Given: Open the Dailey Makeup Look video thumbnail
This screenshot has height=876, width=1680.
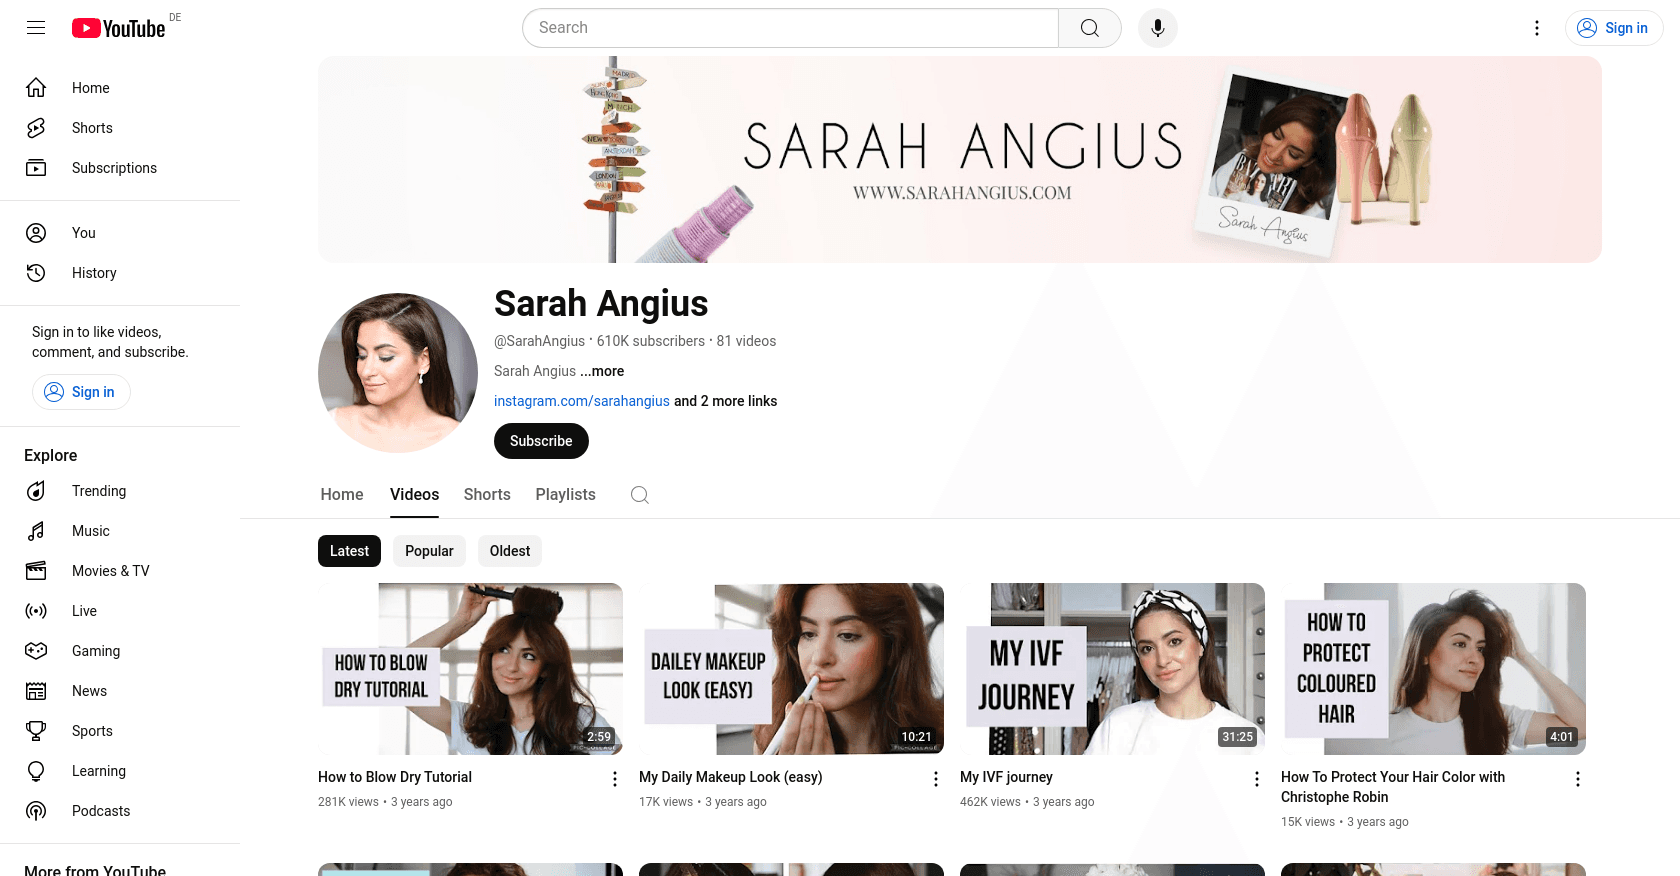Looking at the screenshot, I should pyautogui.click(x=791, y=668).
